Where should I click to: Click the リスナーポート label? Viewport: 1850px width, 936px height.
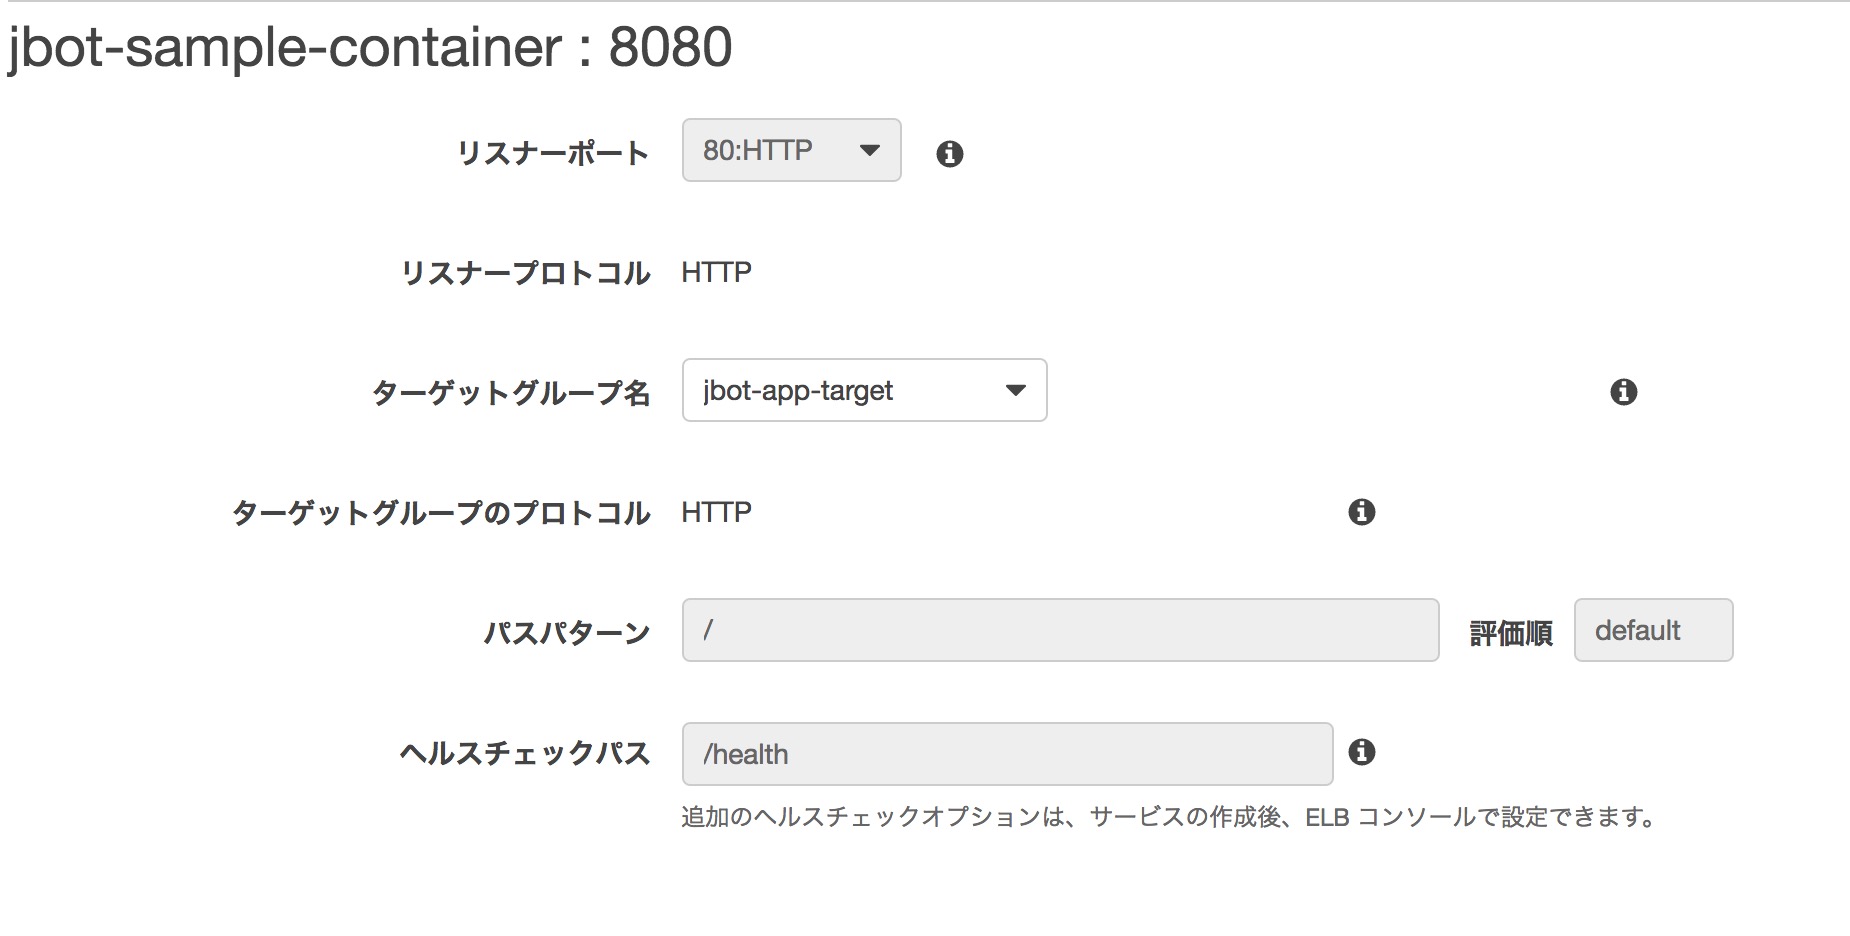(553, 151)
